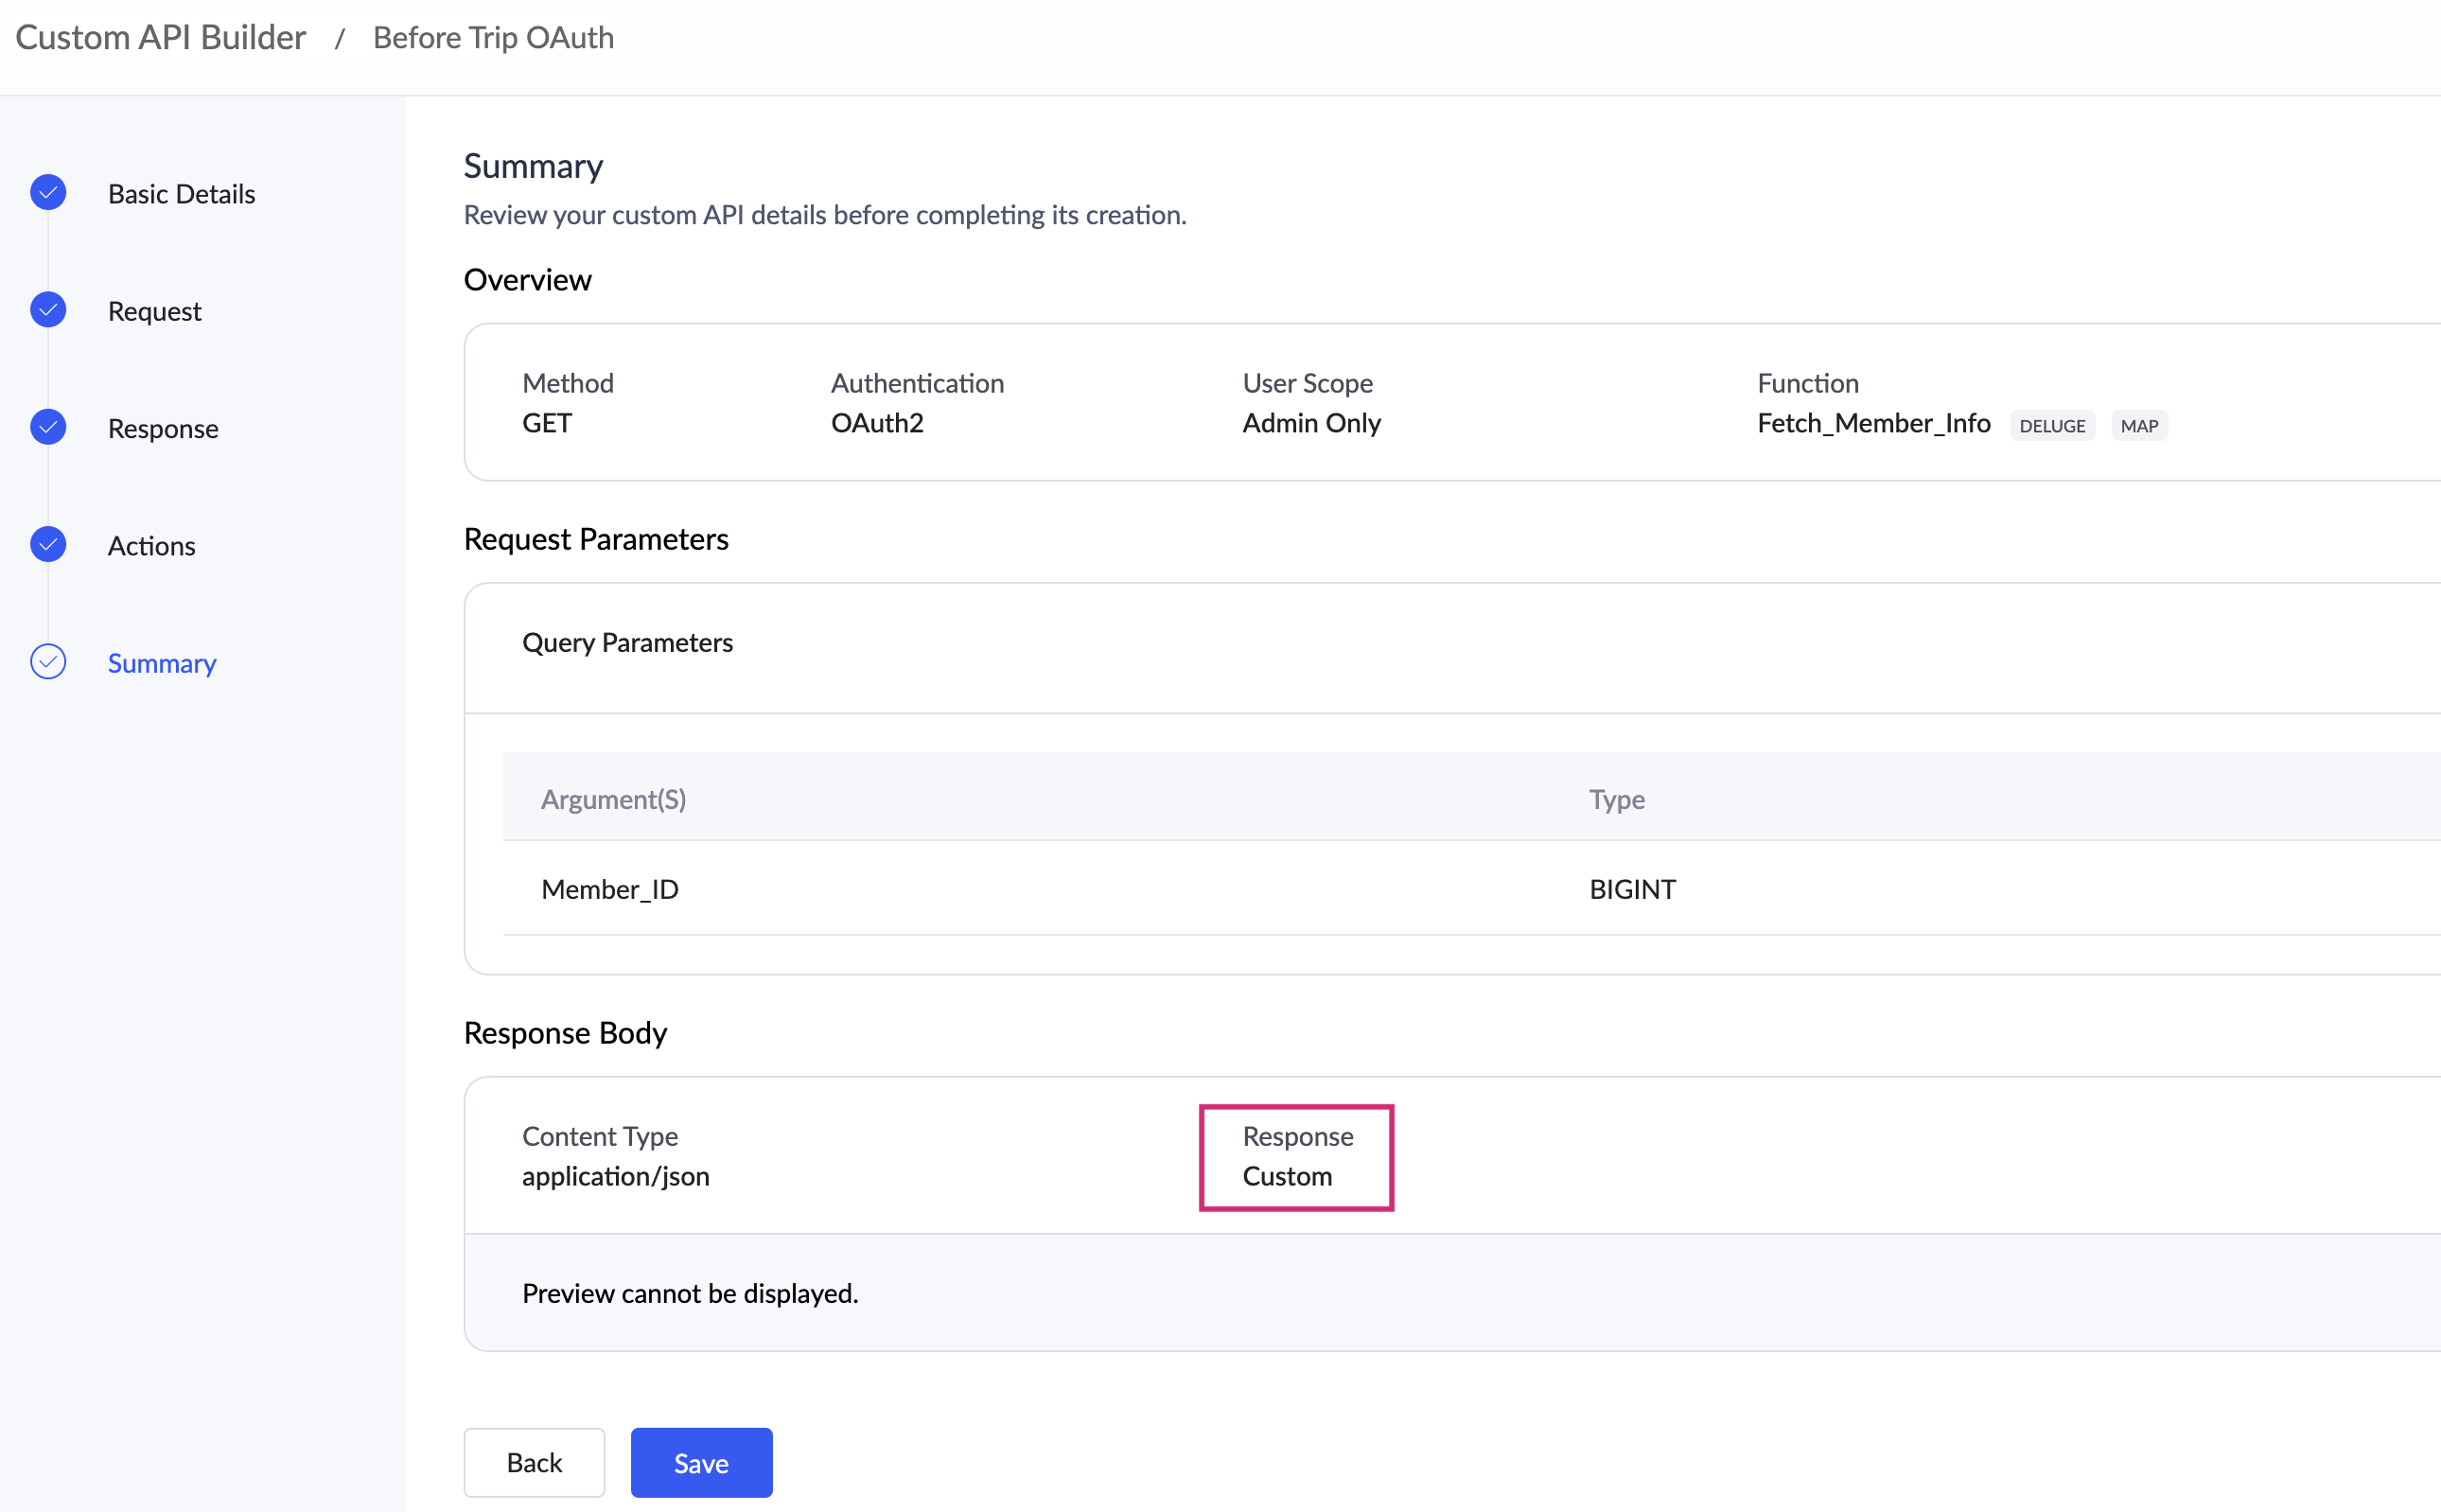Click the Response step checkmark icon
Viewport: 2441px width, 1512px height.
coord(48,427)
